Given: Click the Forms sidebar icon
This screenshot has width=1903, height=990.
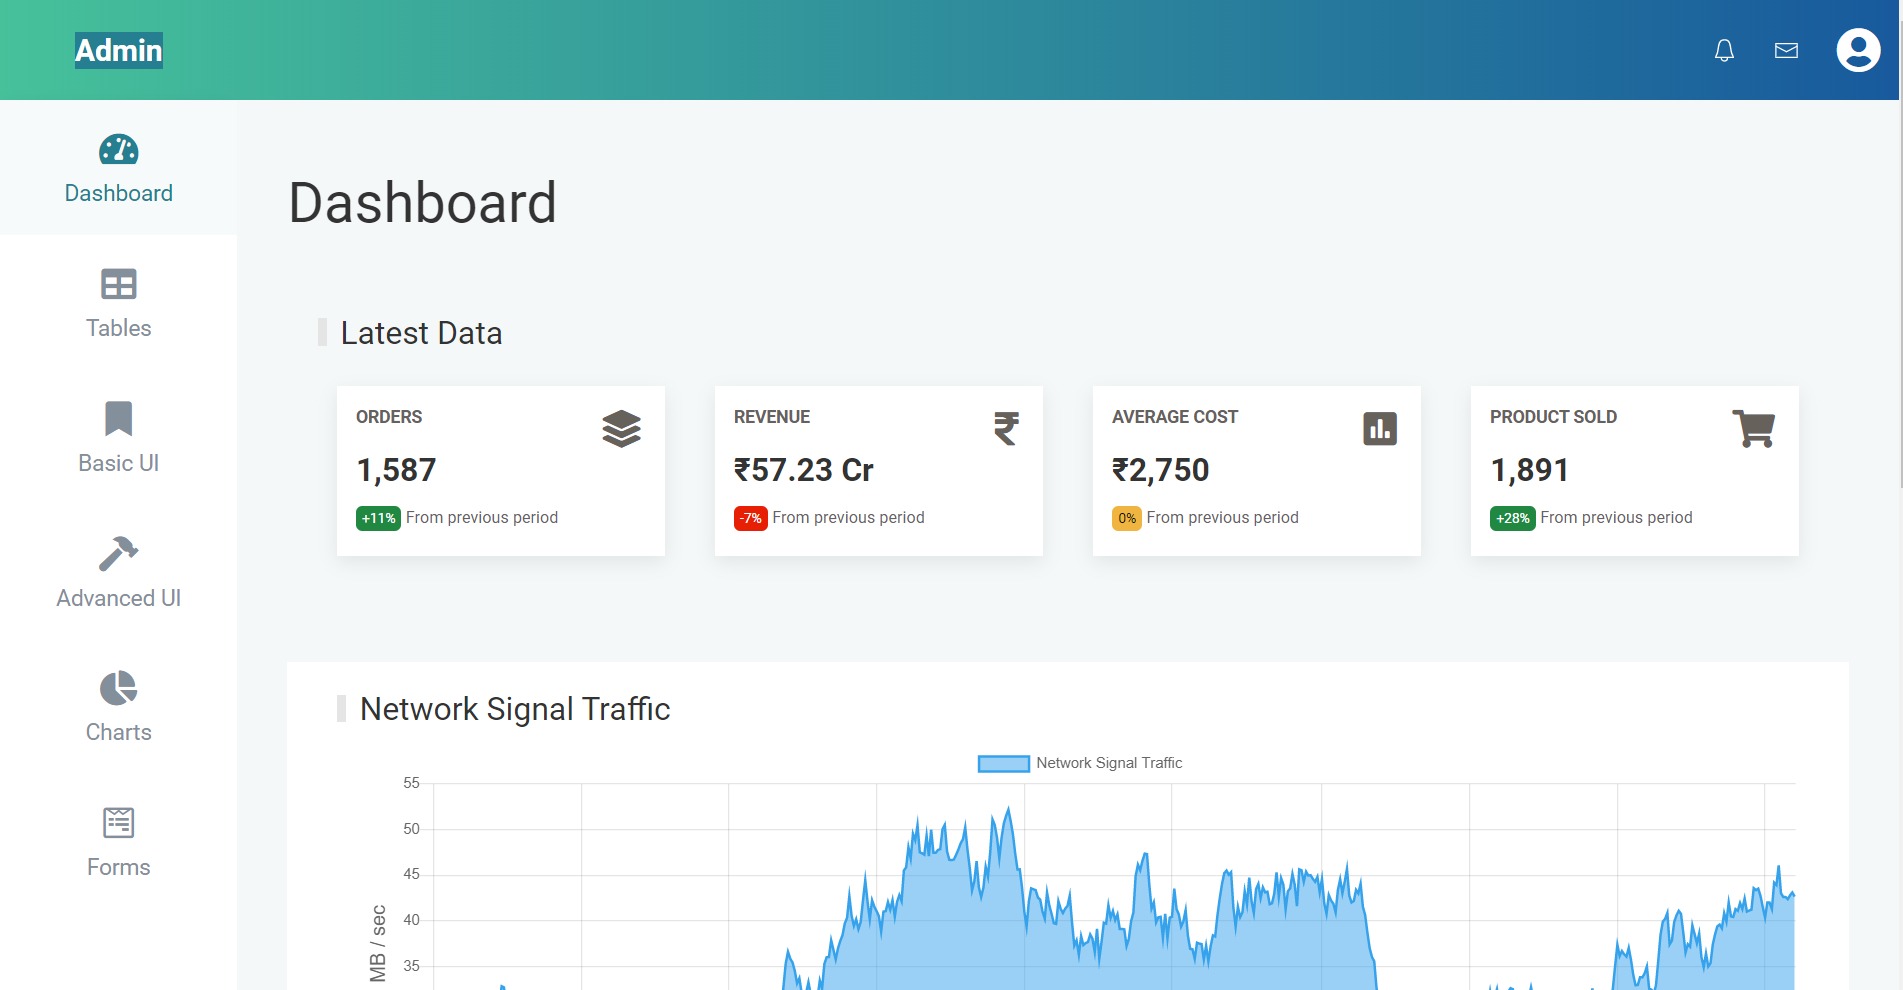Looking at the screenshot, I should (x=119, y=823).
